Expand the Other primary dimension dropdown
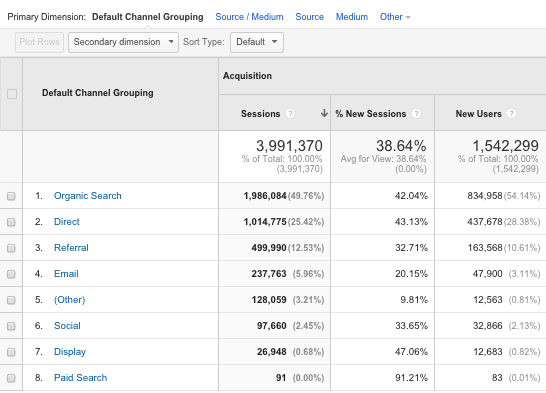The image size is (546, 393). pyautogui.click(x=395, y=17)
